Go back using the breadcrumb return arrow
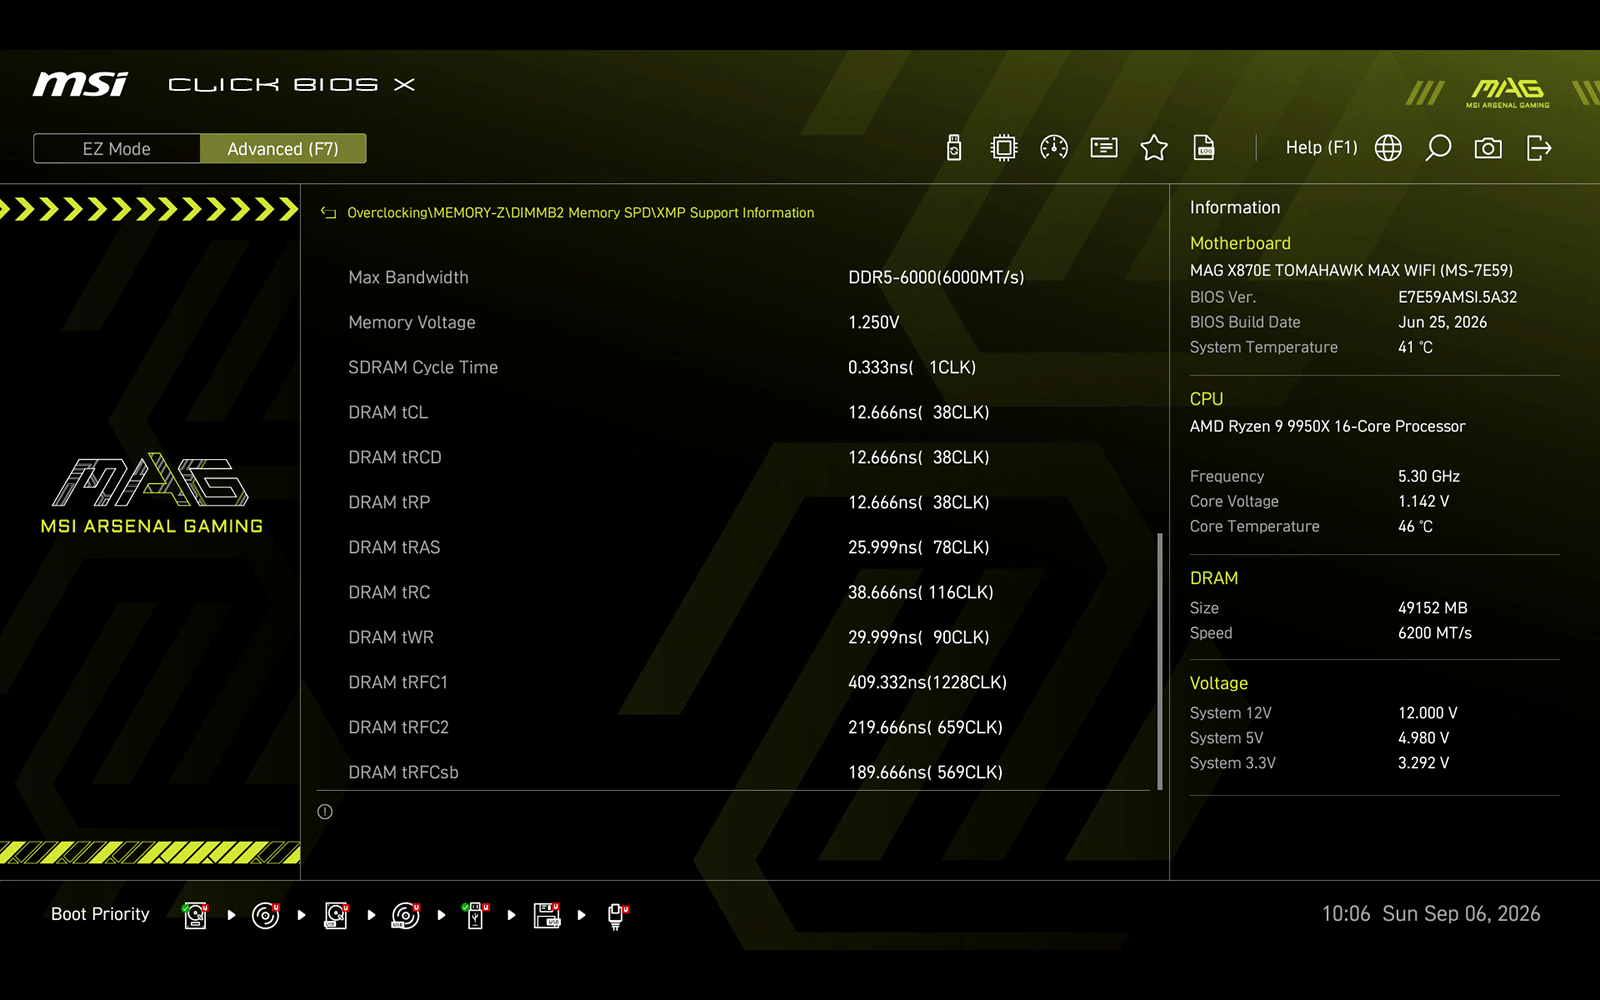Image resolution: width=1600 pixels, height=1000 pixels. [328, 212]
